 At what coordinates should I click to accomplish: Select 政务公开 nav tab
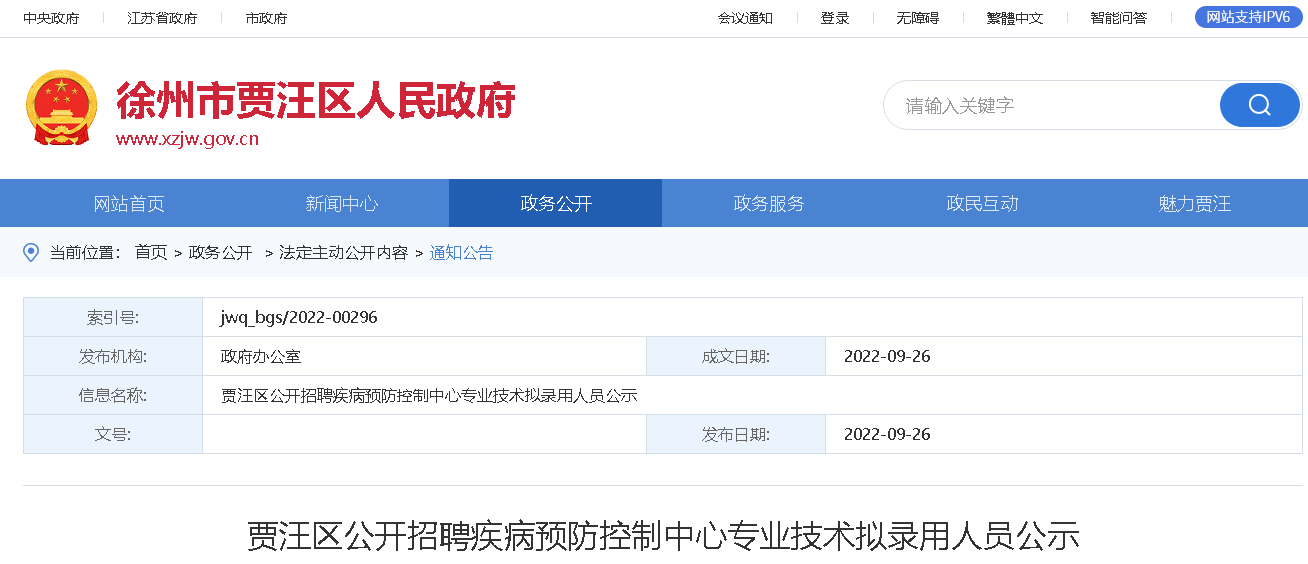click(556, 203)
